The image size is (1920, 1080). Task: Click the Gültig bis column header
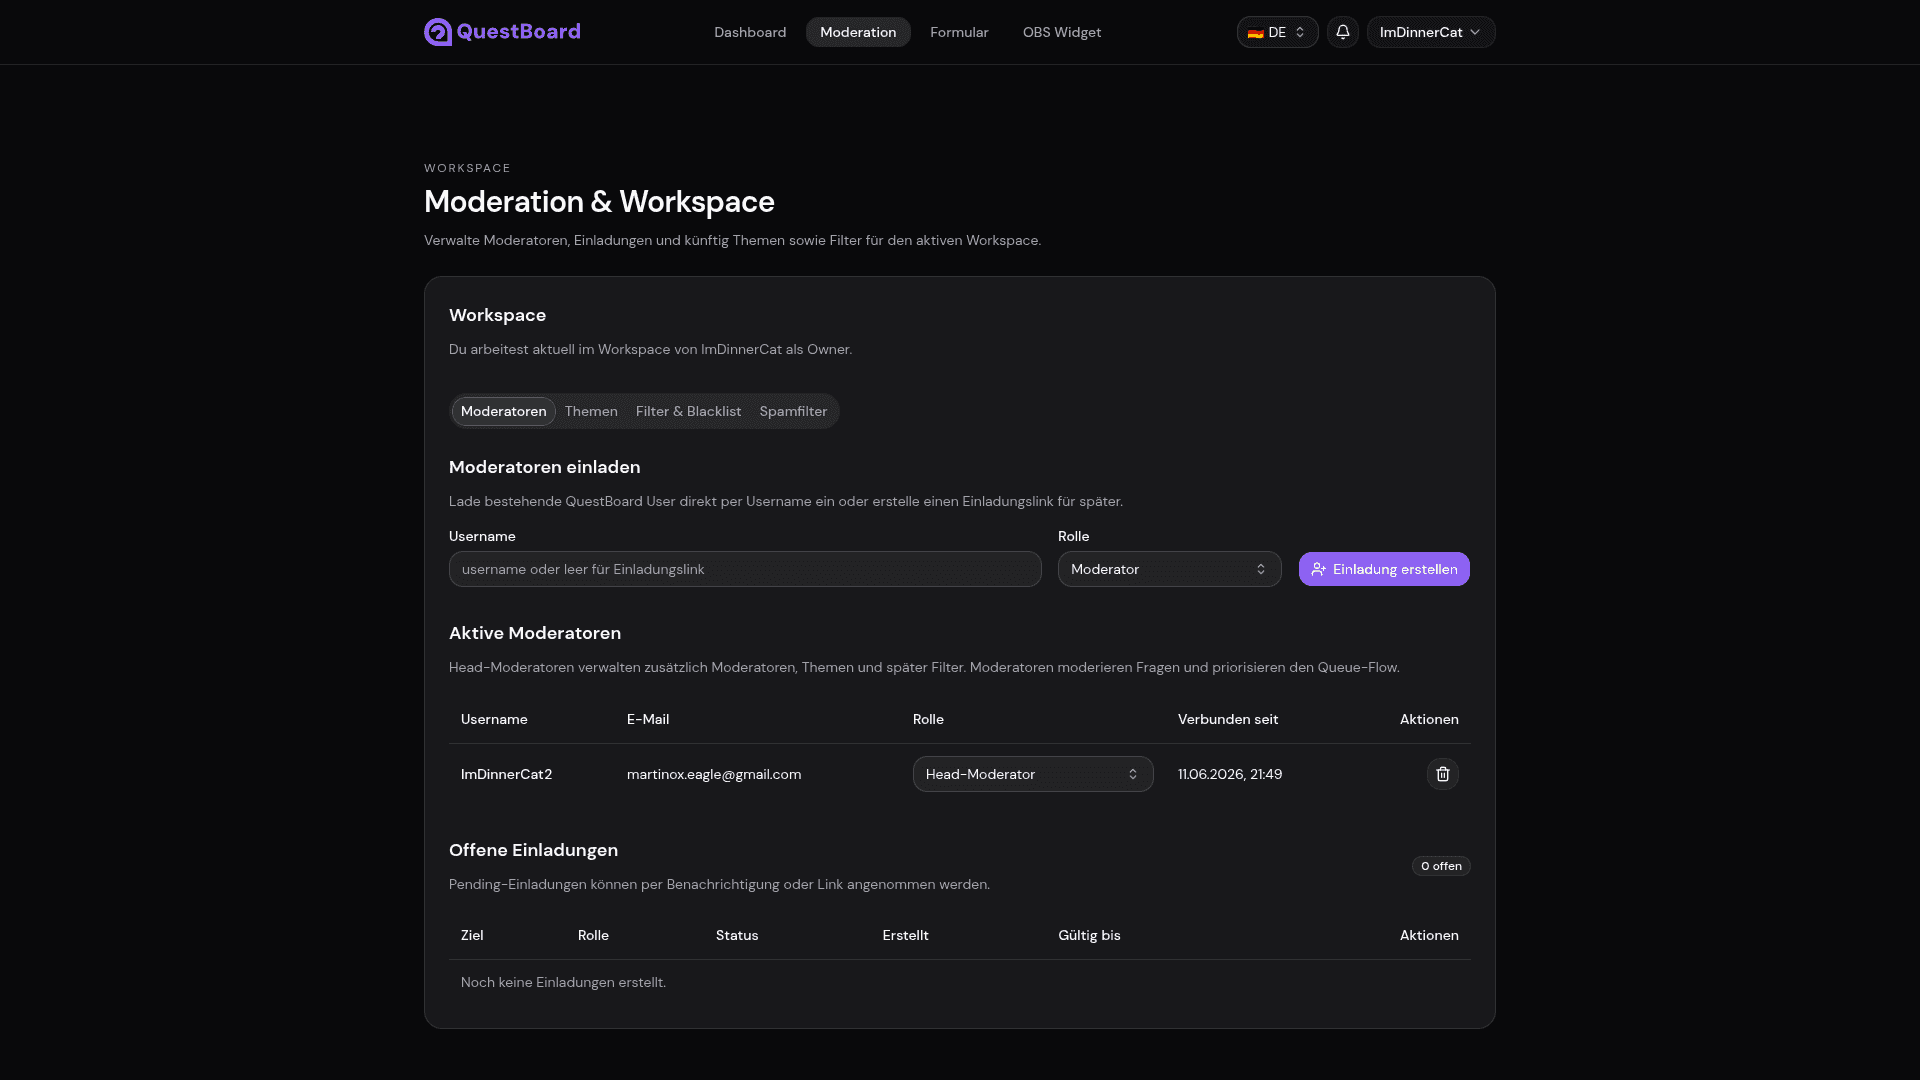[1089, 935]
